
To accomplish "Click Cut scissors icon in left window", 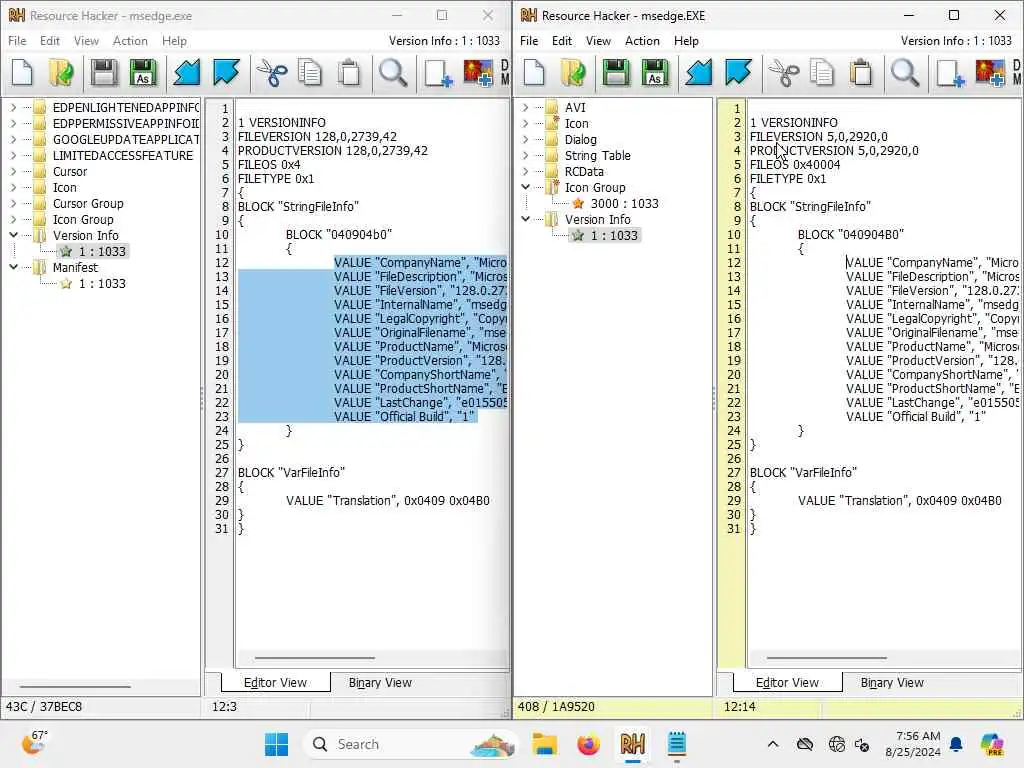I will pyautogui.click(x=271, y=72).
